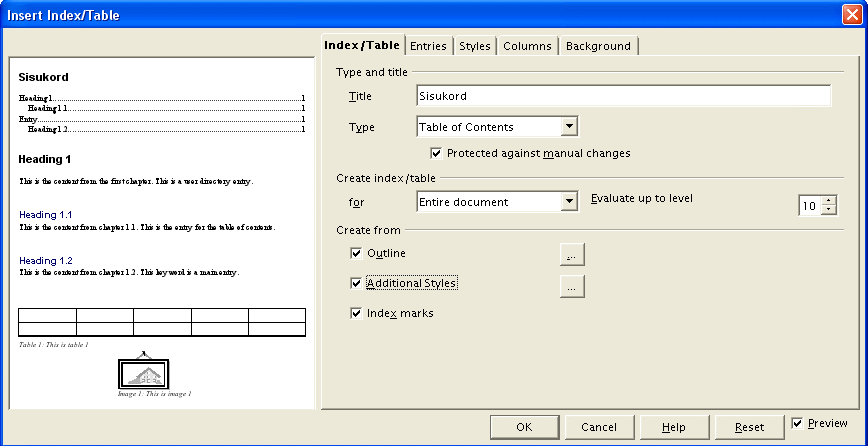Close the Insert Index/Table dialog

click(852, 15)
